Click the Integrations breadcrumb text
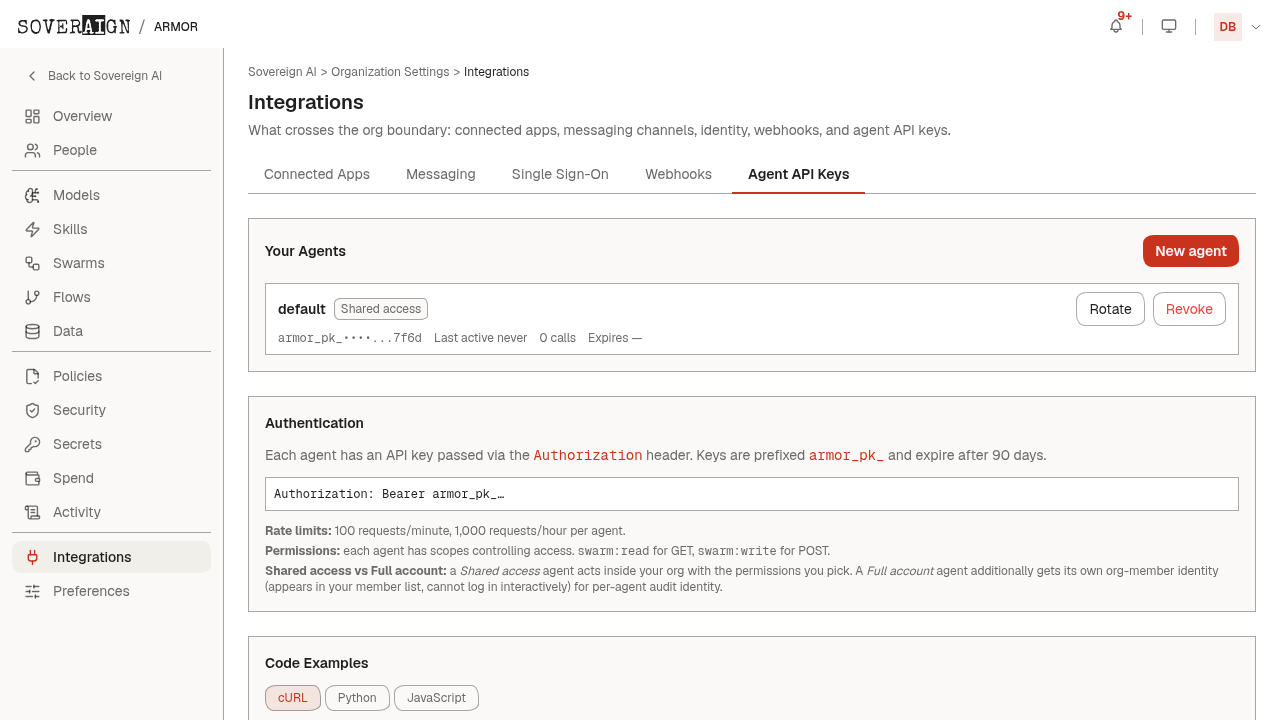The height and width of the screenshot is (720, 1280). point(496,72)
